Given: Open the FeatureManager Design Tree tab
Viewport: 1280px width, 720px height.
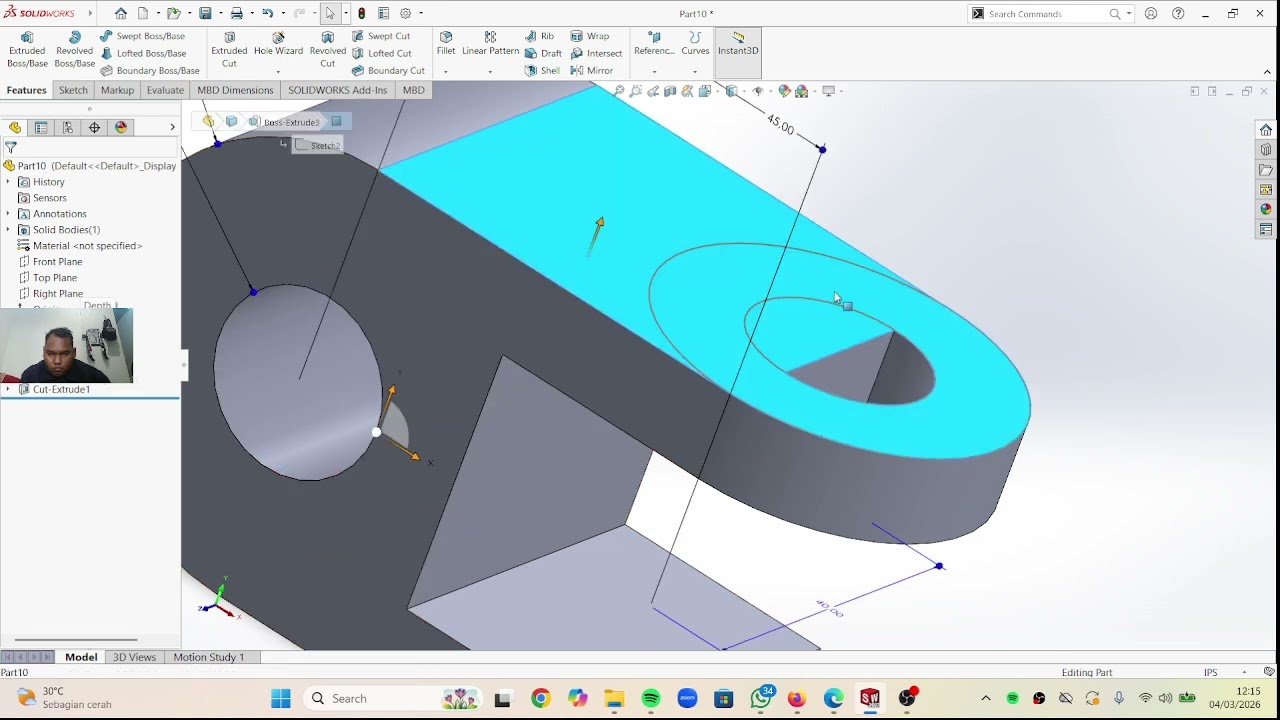Looking at the screenshot, I should [14, 127].
